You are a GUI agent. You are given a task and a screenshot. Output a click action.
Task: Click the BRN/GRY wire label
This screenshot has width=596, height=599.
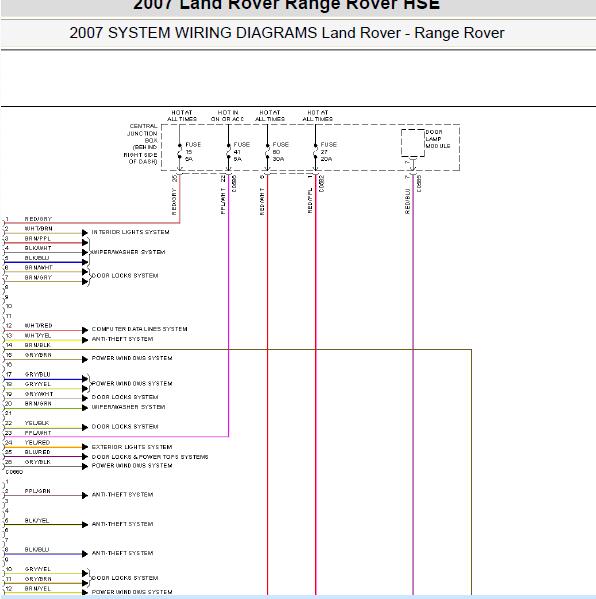tap(38, 277)
